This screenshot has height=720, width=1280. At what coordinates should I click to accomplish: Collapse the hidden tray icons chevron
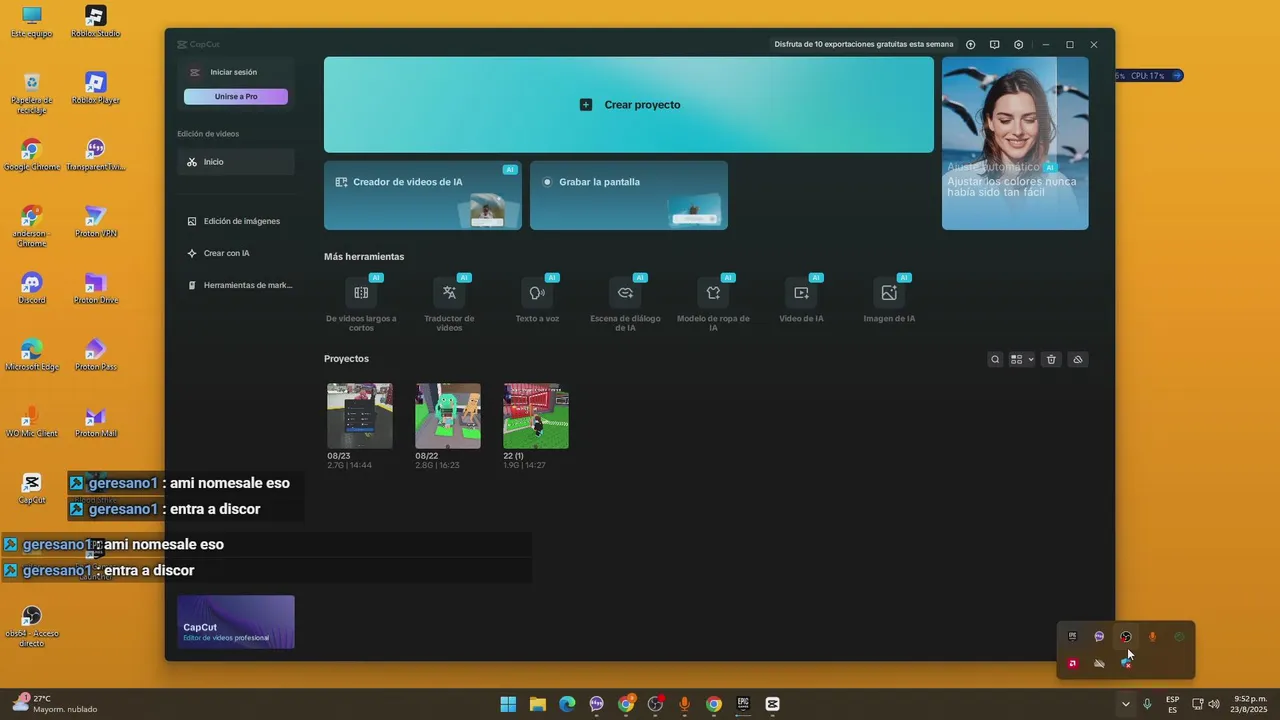coord(1126,704)
